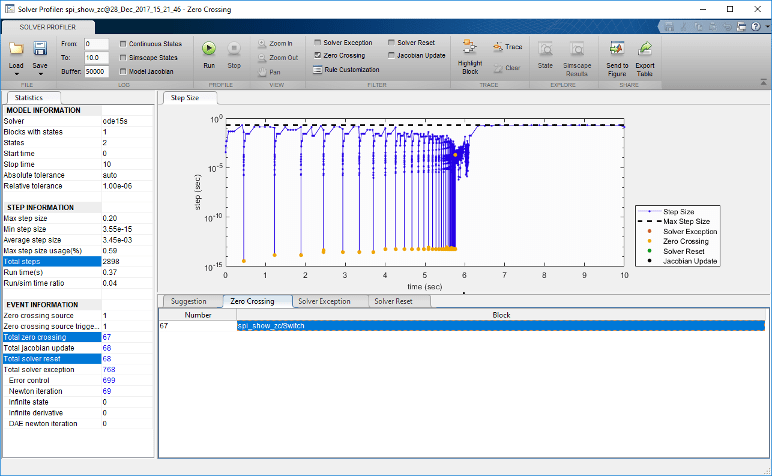The width and height of the screenshot is (772, 476).
Task: Select the spi_show_zc/Switch block row
Action: pos(500,326)
